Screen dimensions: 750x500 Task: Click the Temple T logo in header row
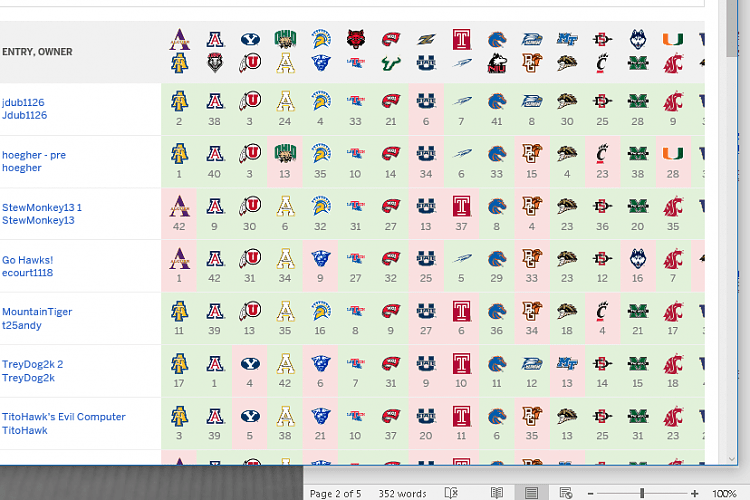(x=462, y=39)
